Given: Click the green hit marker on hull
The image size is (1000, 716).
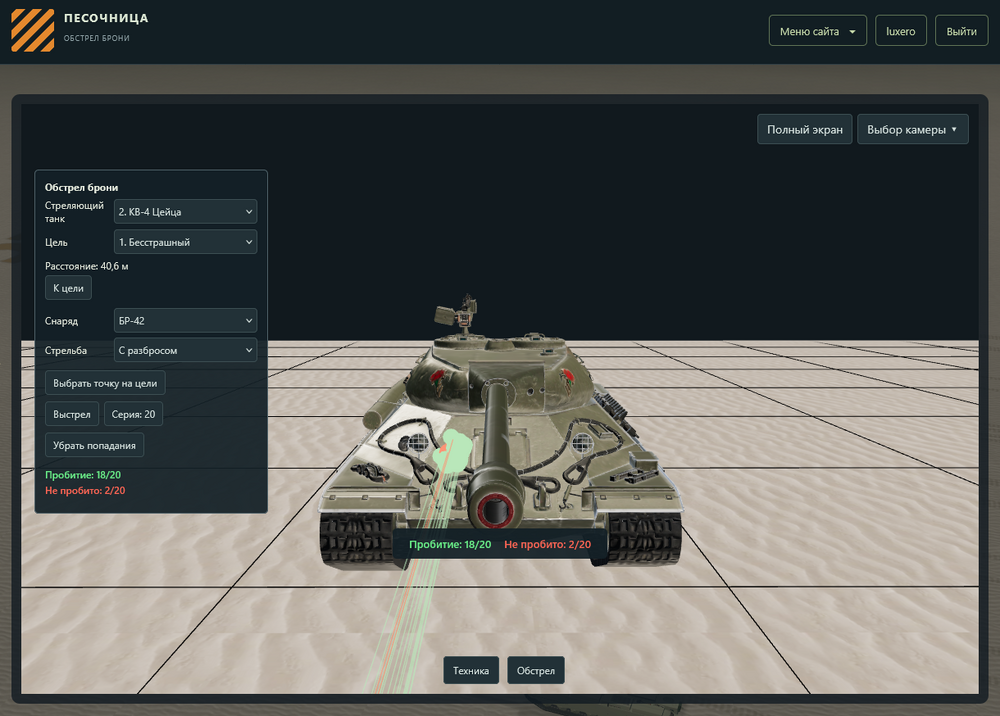Looking at the screenshot, I should 452,451.
